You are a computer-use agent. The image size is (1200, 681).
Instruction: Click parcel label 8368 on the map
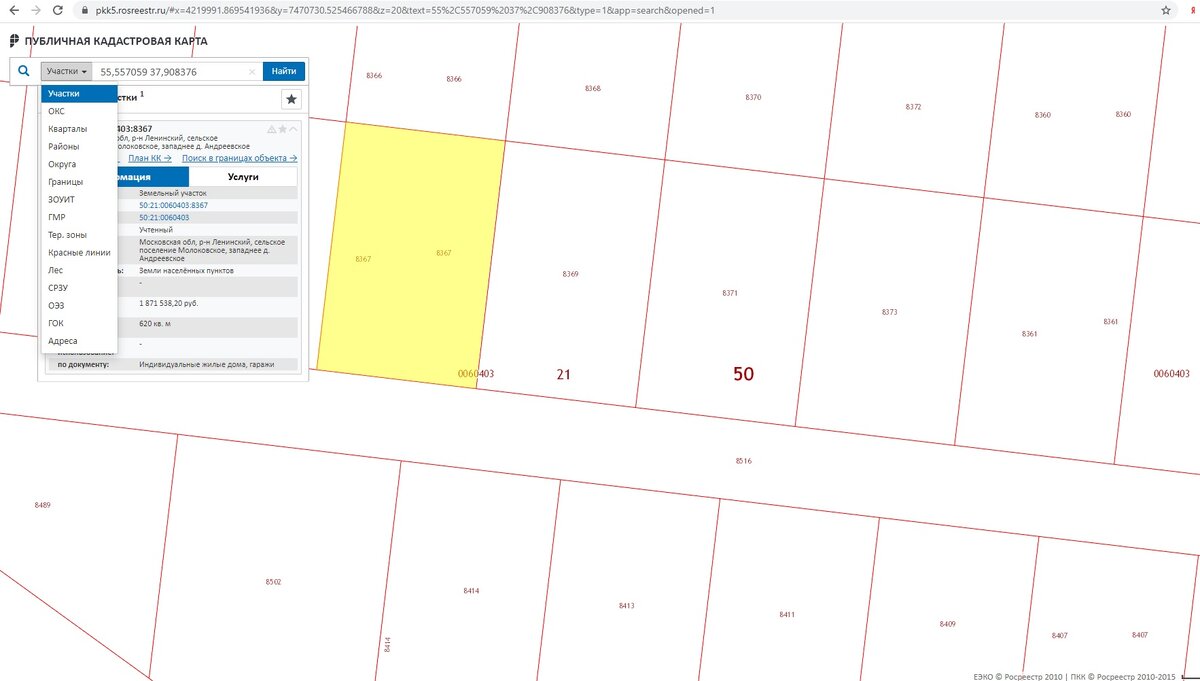point(593,89)
